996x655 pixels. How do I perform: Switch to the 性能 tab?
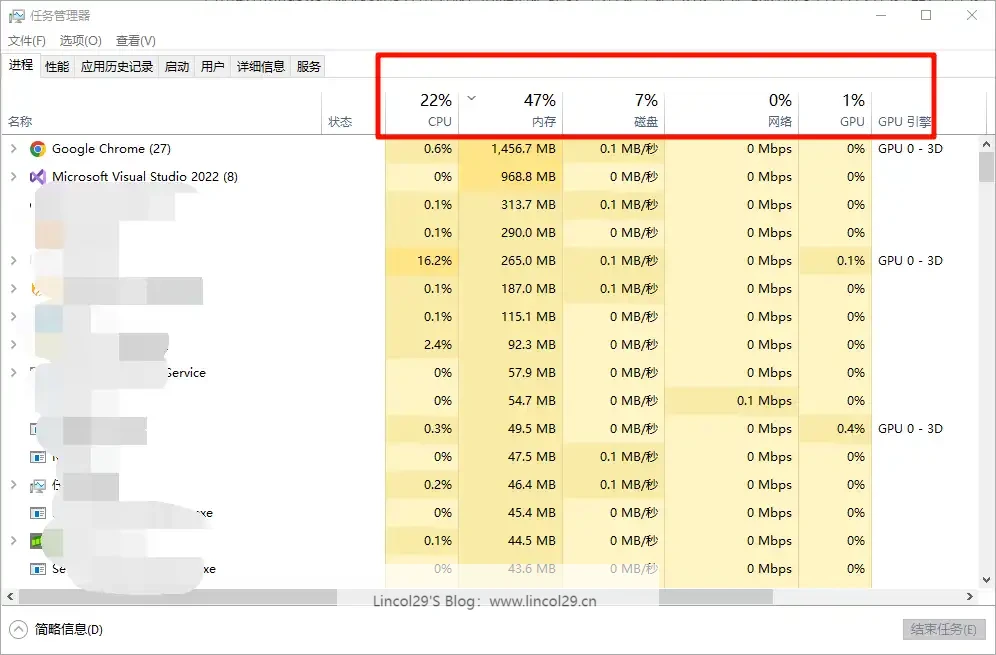coord(57,67)
